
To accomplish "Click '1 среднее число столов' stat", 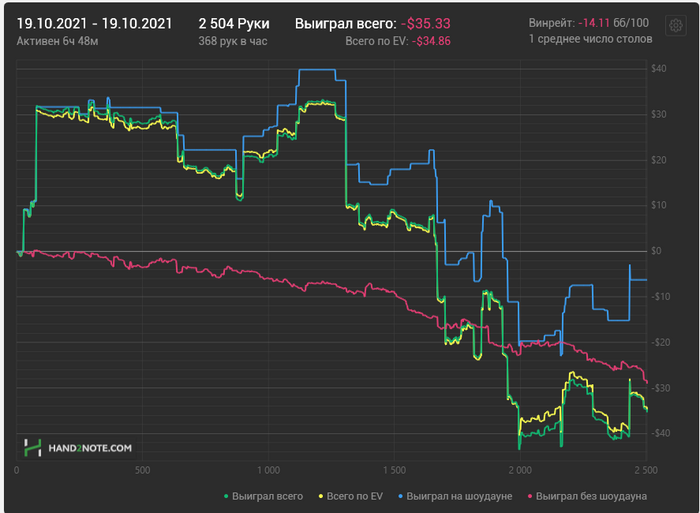I will (587, 40).
